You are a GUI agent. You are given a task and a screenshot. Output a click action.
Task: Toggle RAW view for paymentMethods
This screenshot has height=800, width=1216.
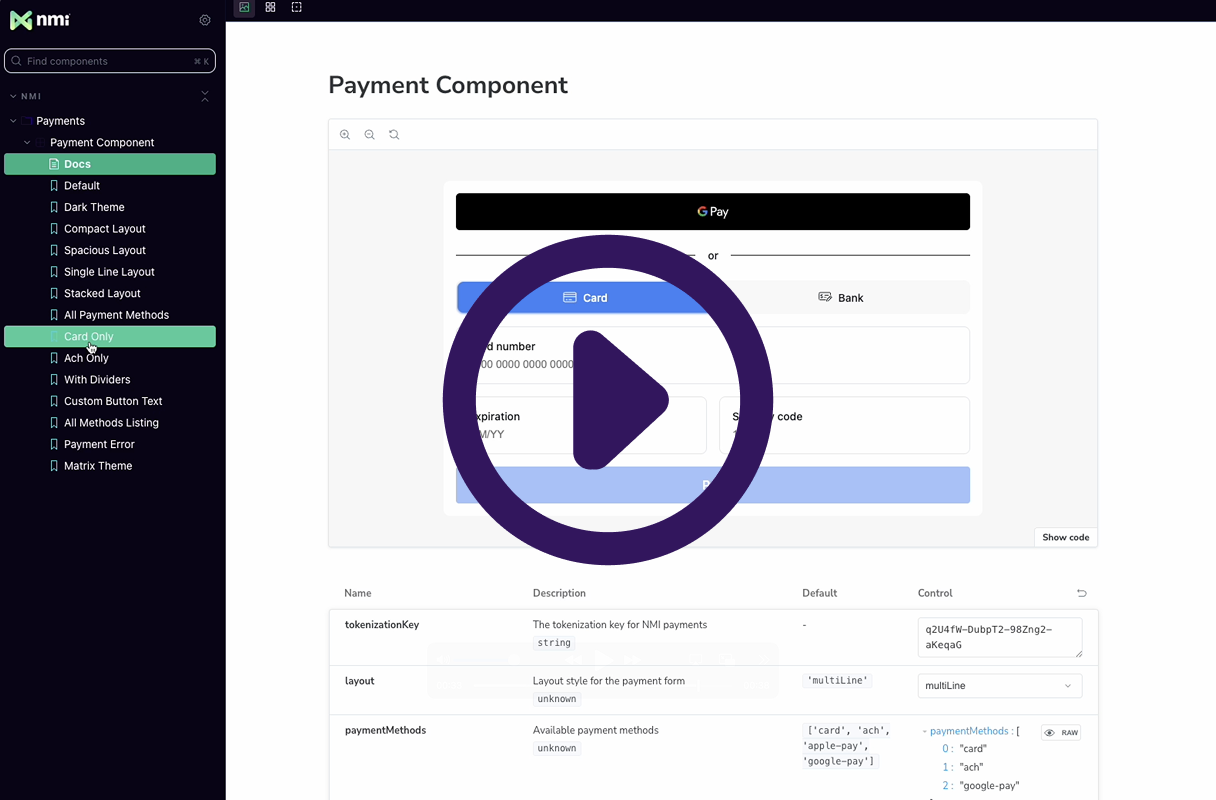1061,733
